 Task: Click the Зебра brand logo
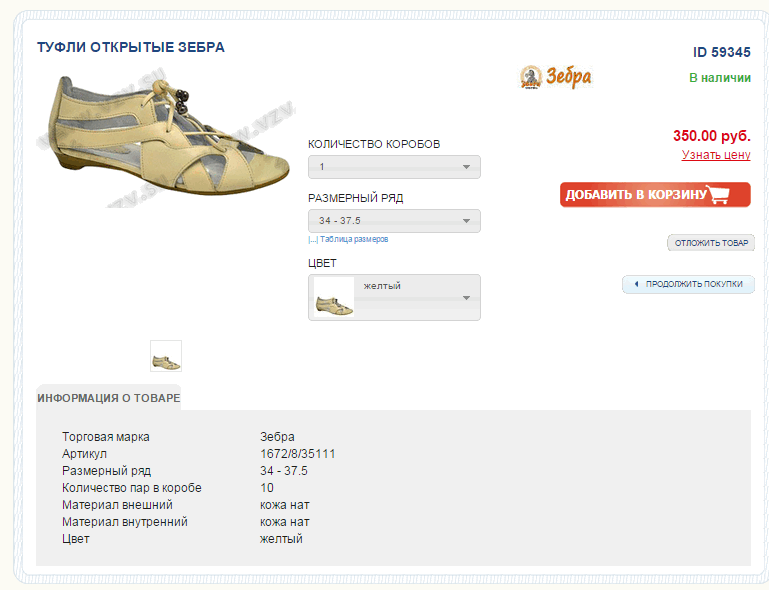tap(556, 77)
